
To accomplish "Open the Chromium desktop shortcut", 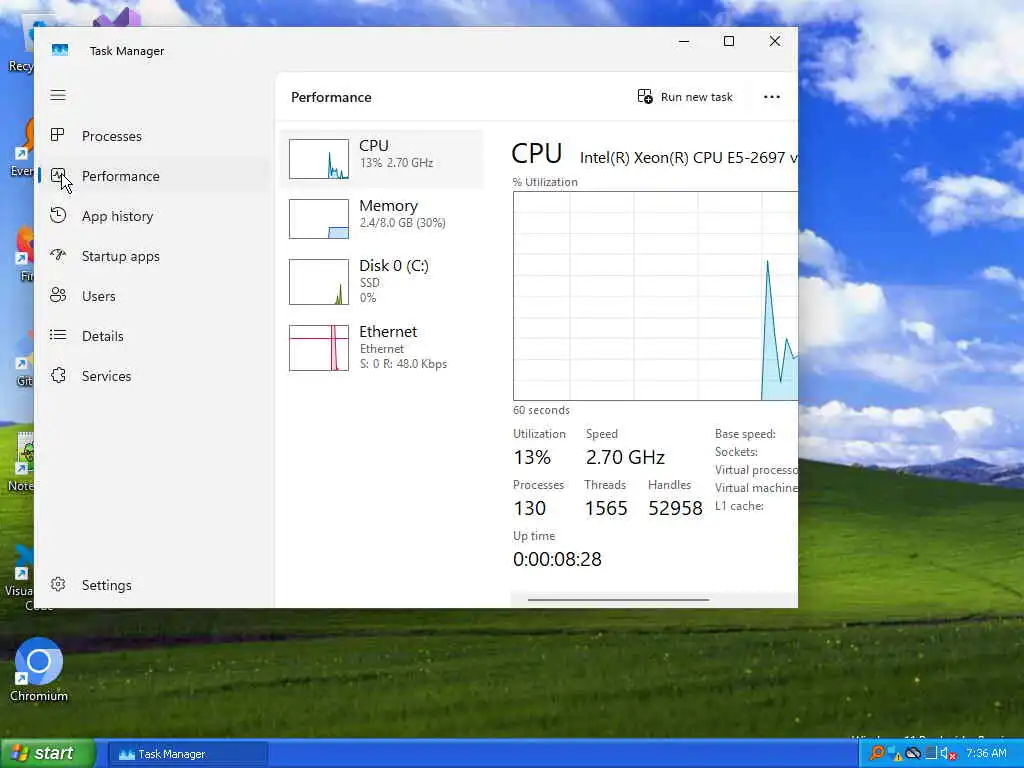I will coord(39,670).
